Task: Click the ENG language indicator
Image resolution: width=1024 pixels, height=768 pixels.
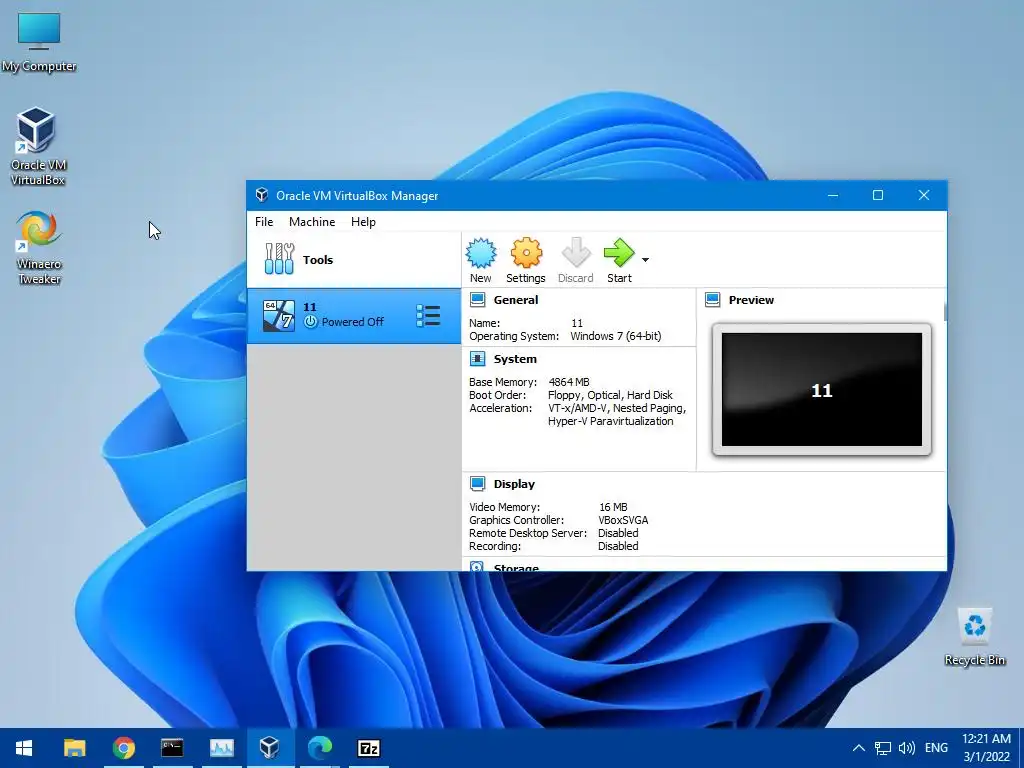Action: pos(936,748)
